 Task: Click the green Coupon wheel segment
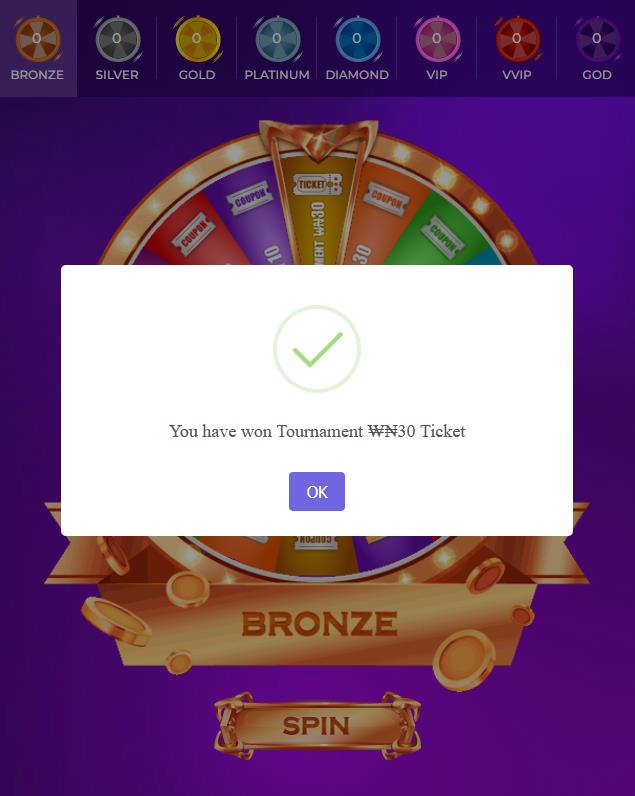coord(437,231)
